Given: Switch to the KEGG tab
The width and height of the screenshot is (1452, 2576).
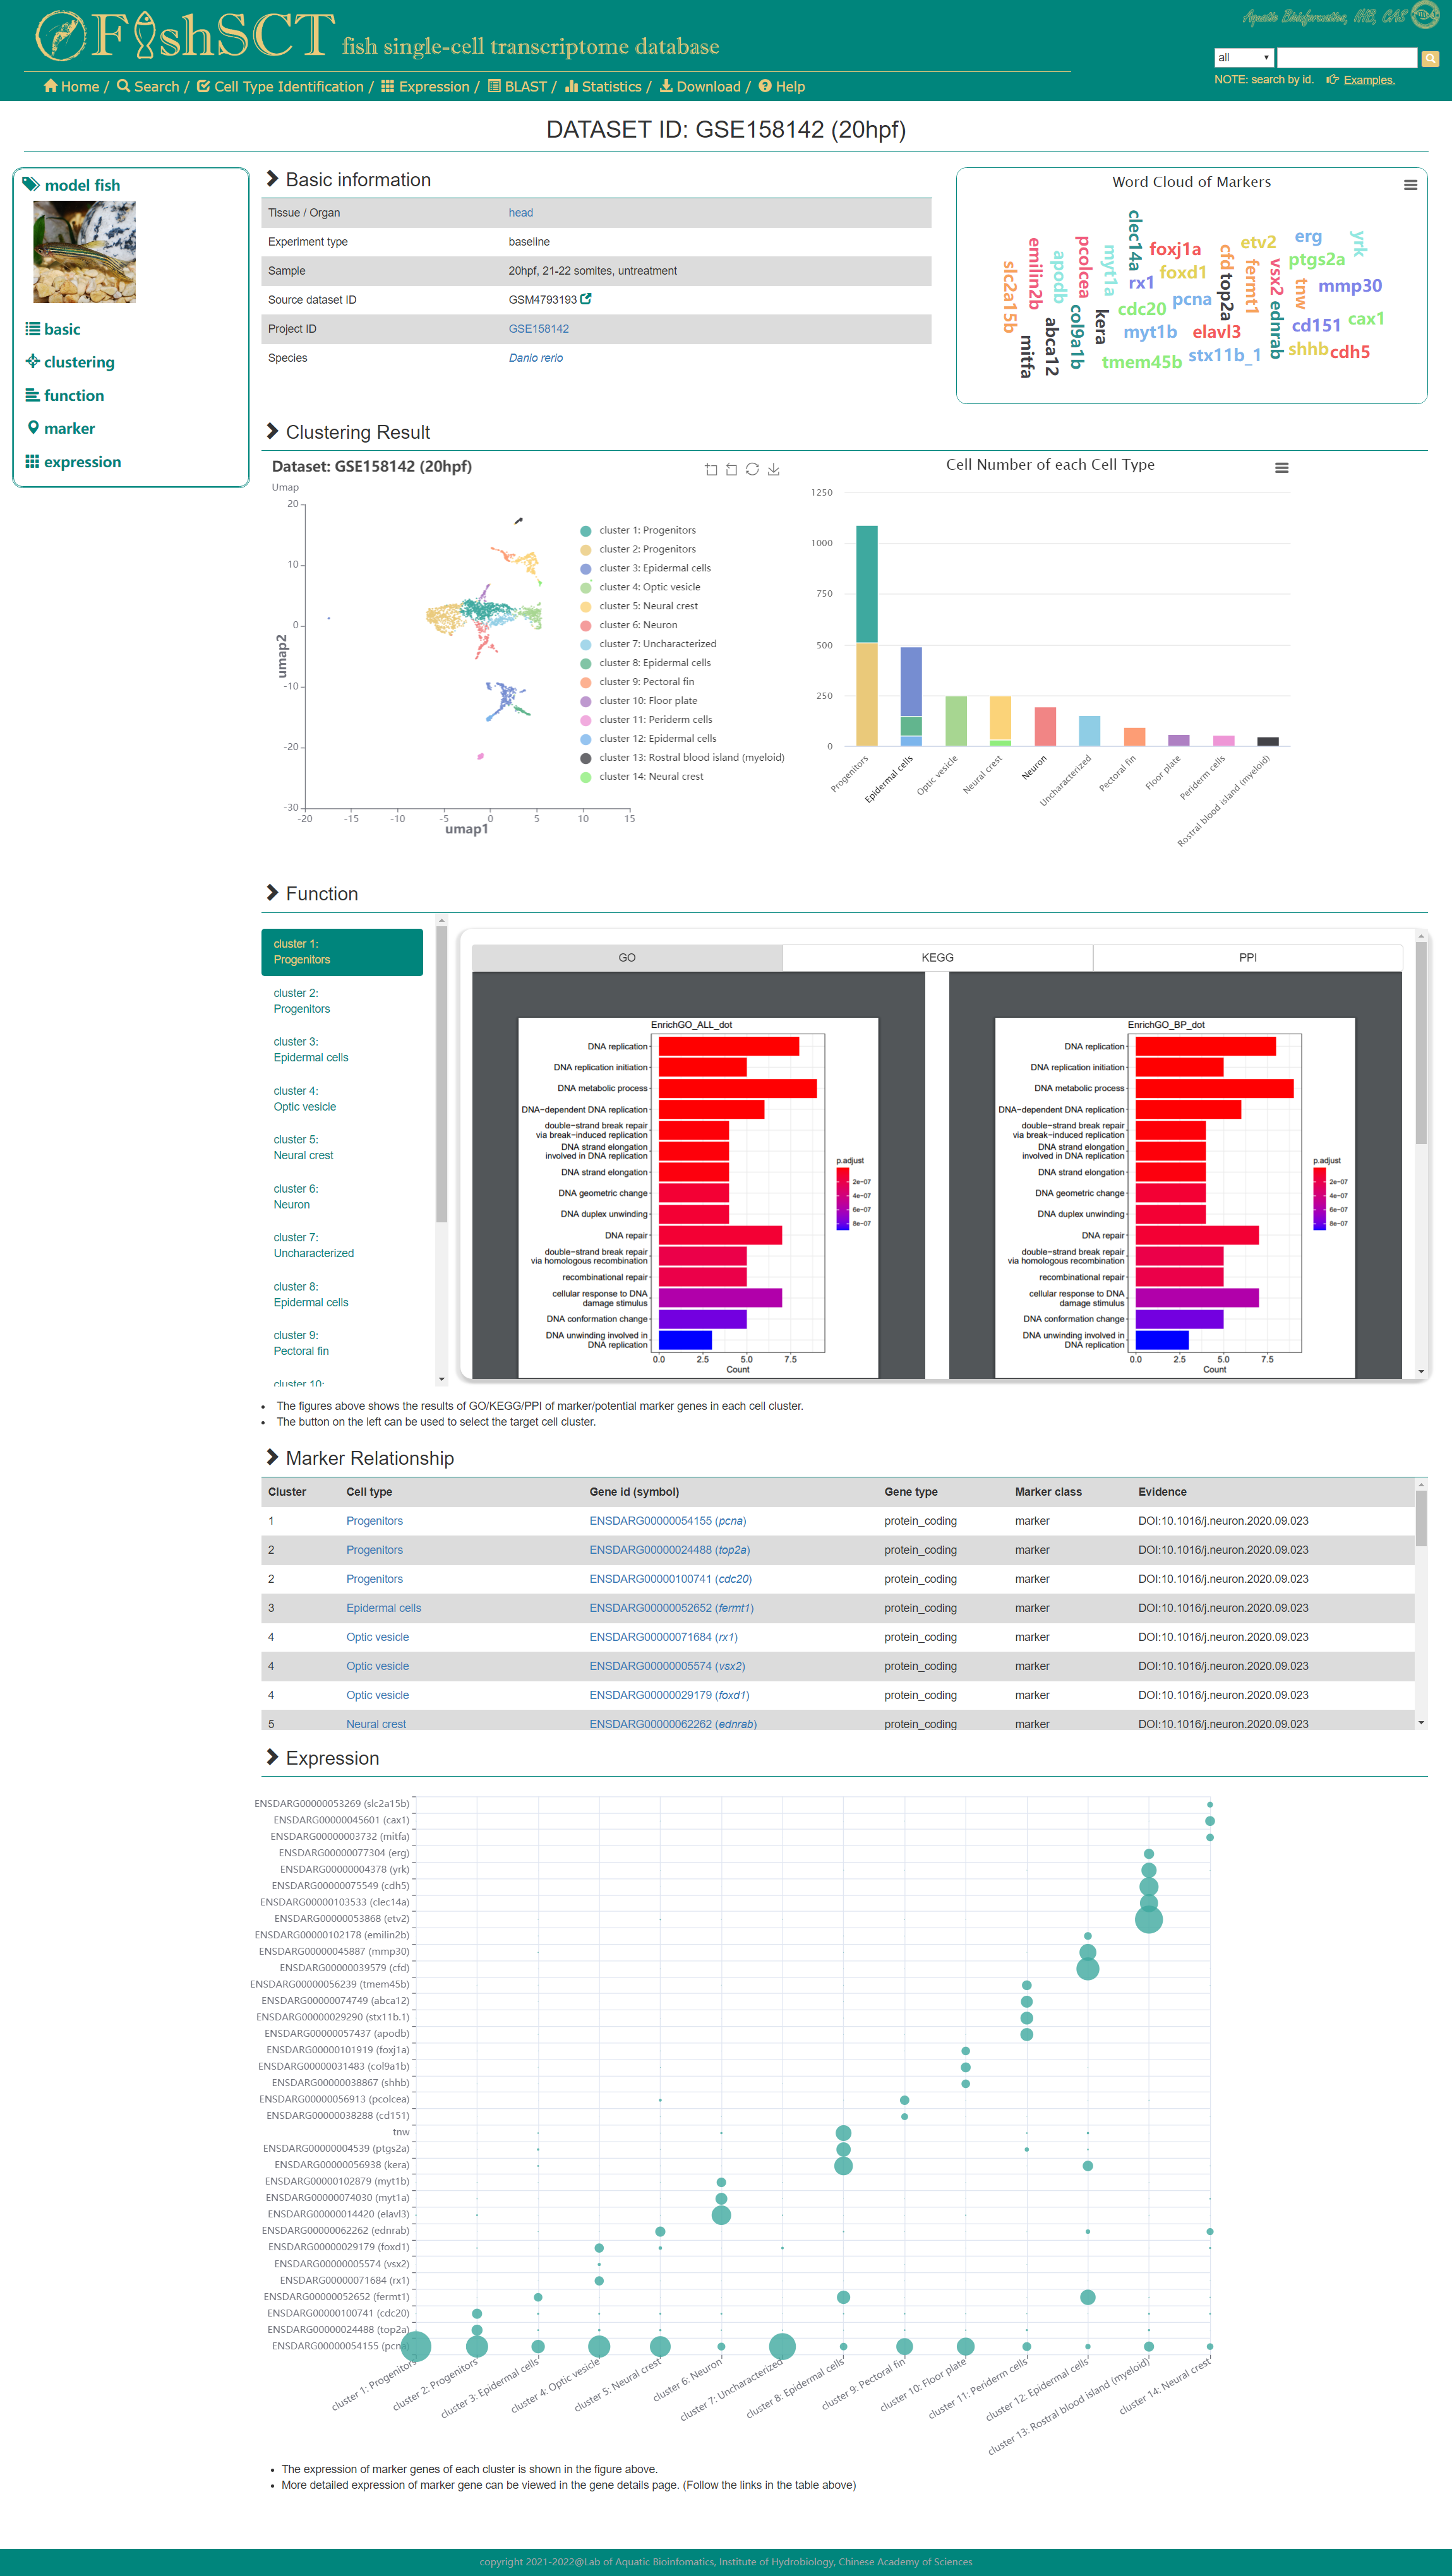Looking at the screenshot, I should 937,958.
